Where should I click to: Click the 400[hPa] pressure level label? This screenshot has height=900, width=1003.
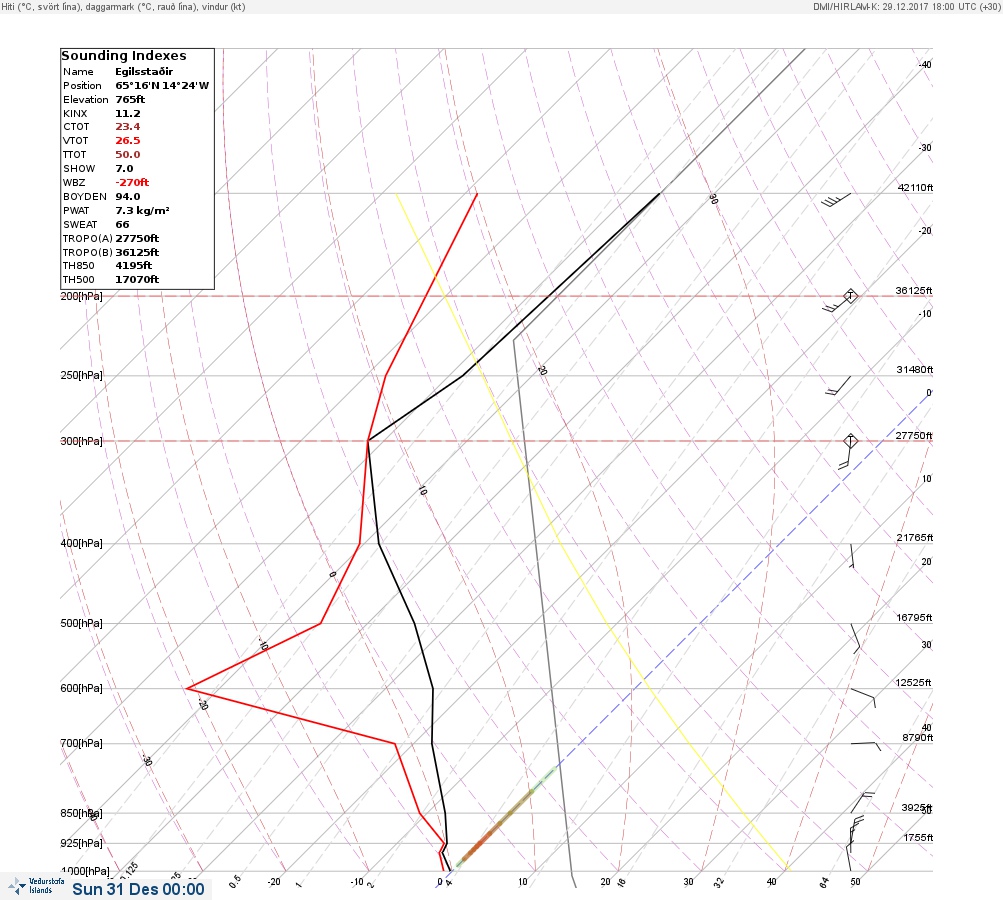(81, 543)
